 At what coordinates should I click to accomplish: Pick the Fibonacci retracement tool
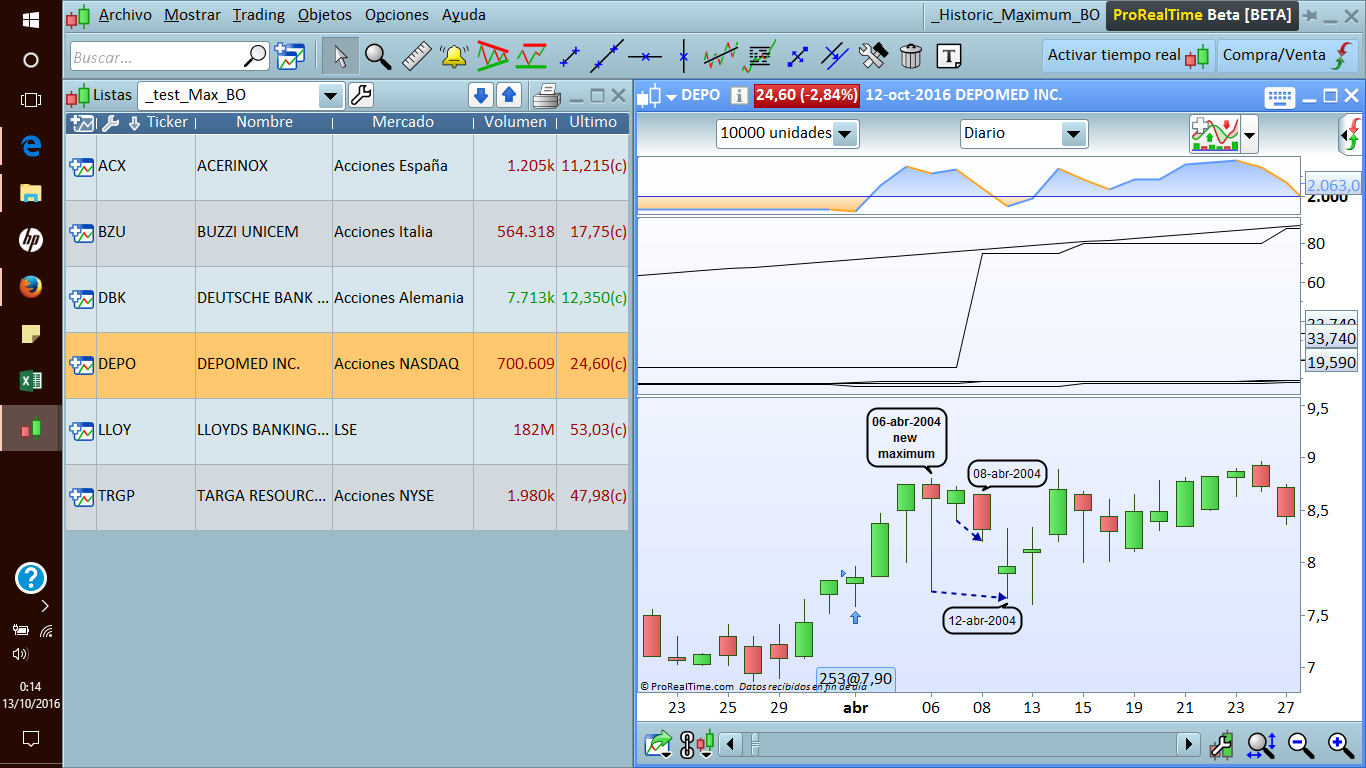(x=760, y=56)
